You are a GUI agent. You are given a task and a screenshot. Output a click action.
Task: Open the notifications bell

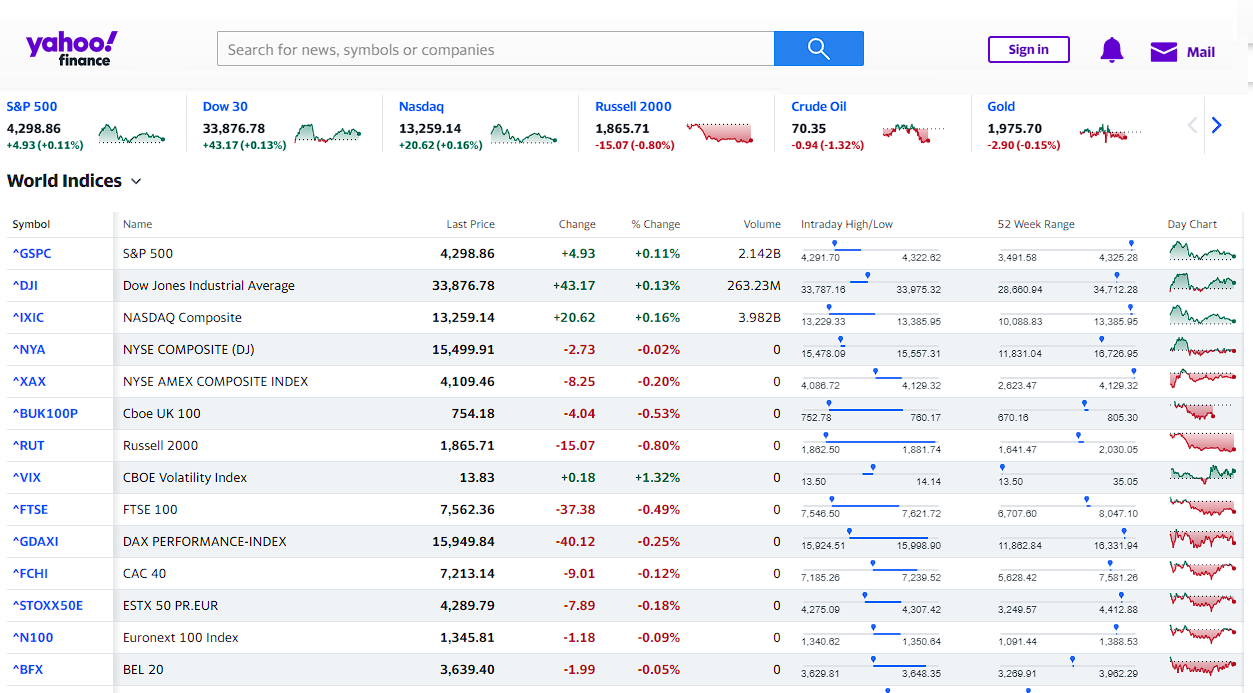1112,50
